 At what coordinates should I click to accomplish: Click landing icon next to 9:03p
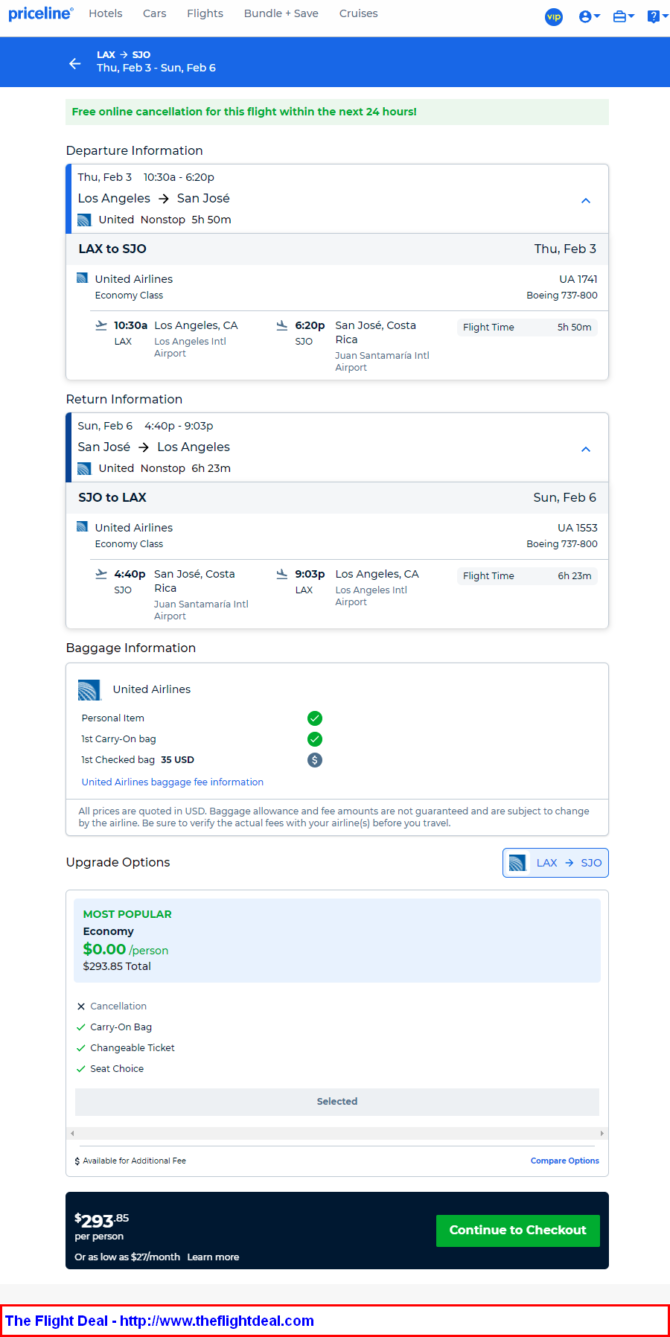(282, 574)
